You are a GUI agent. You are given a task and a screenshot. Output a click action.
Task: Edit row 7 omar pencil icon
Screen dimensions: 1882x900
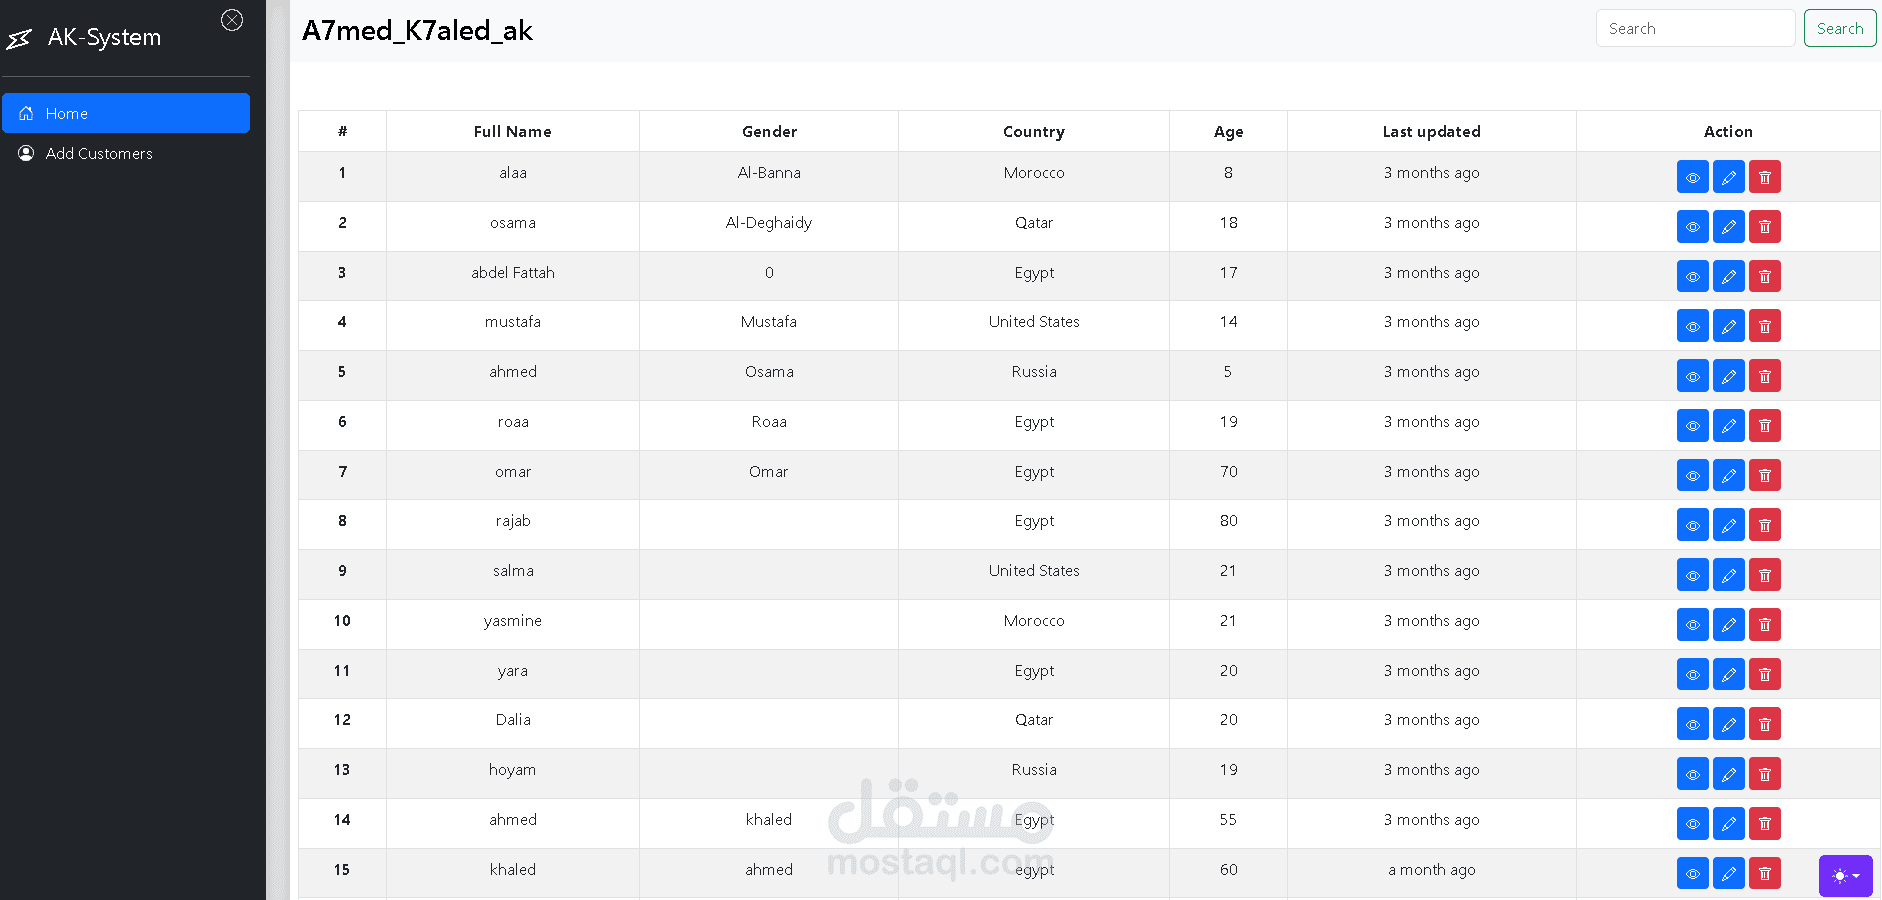click(x=1728, y=476)
